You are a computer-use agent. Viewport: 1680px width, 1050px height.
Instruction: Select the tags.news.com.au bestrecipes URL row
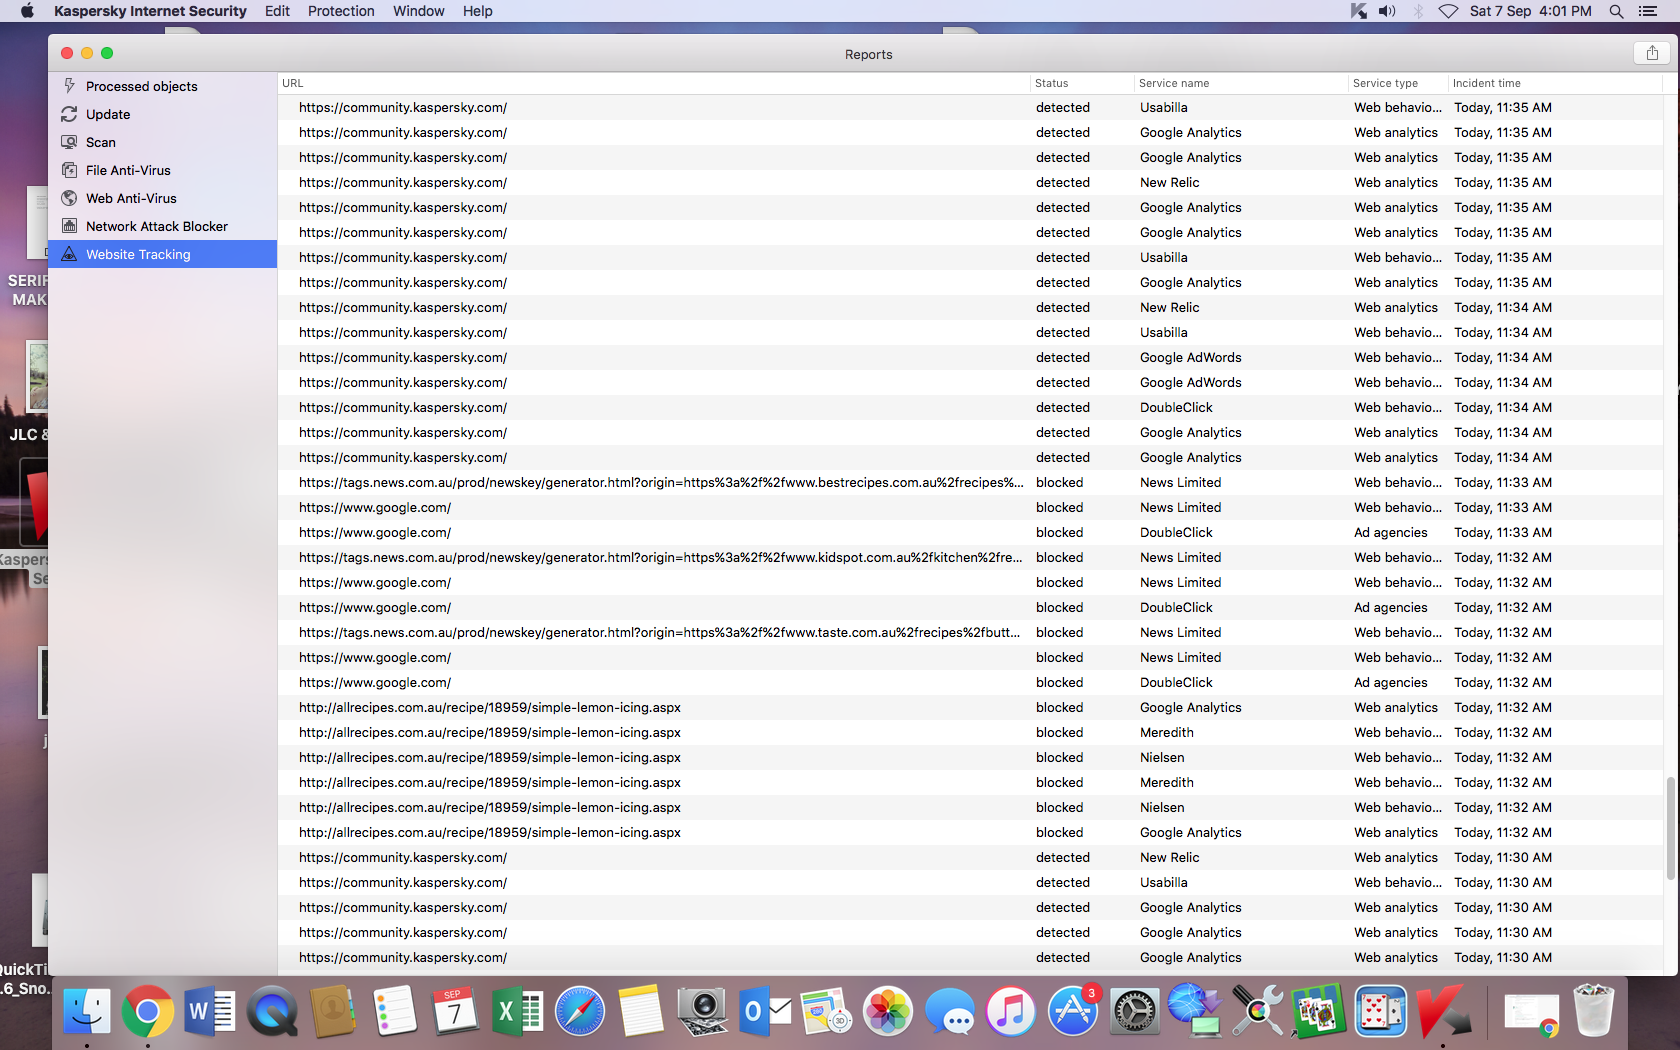970,482
